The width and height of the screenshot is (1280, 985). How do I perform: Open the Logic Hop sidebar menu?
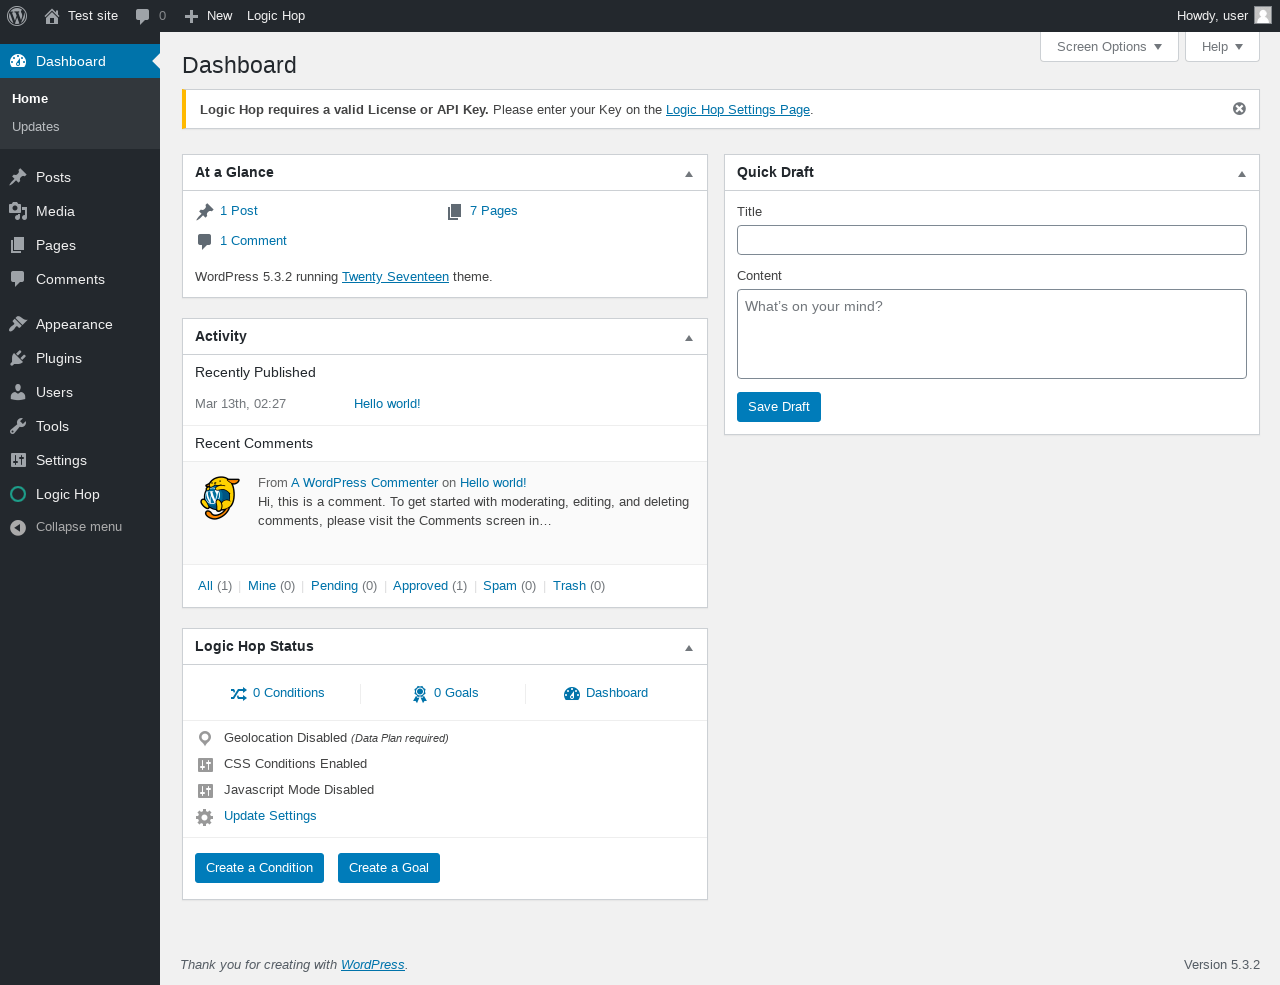pyautogui.click(x=80, y=494)
